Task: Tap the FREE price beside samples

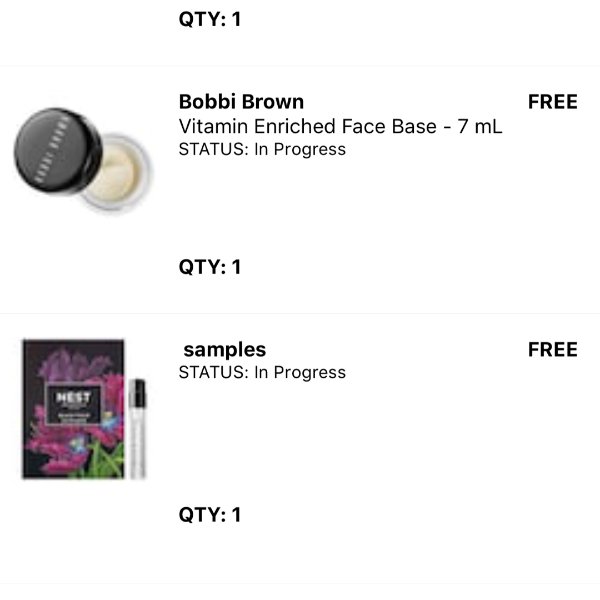Action: point(553,349)
